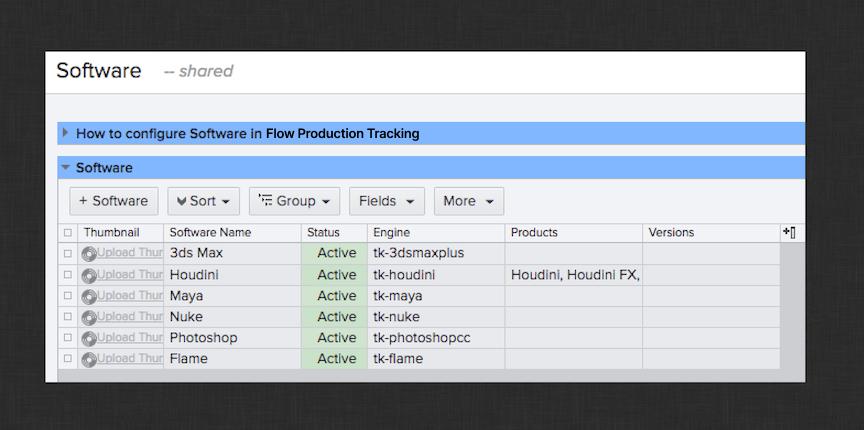Viewport: 864px width, 430px height.
Task: Expand the More options menu
Action: (468, 201)
